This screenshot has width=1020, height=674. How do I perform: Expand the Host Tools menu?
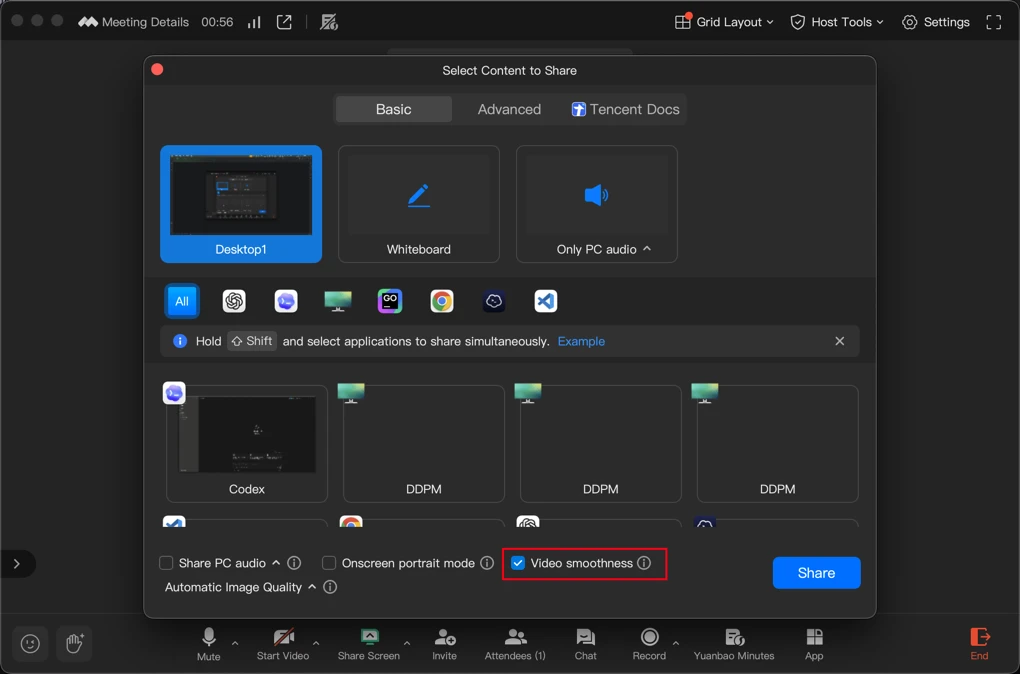pos(837,22)
